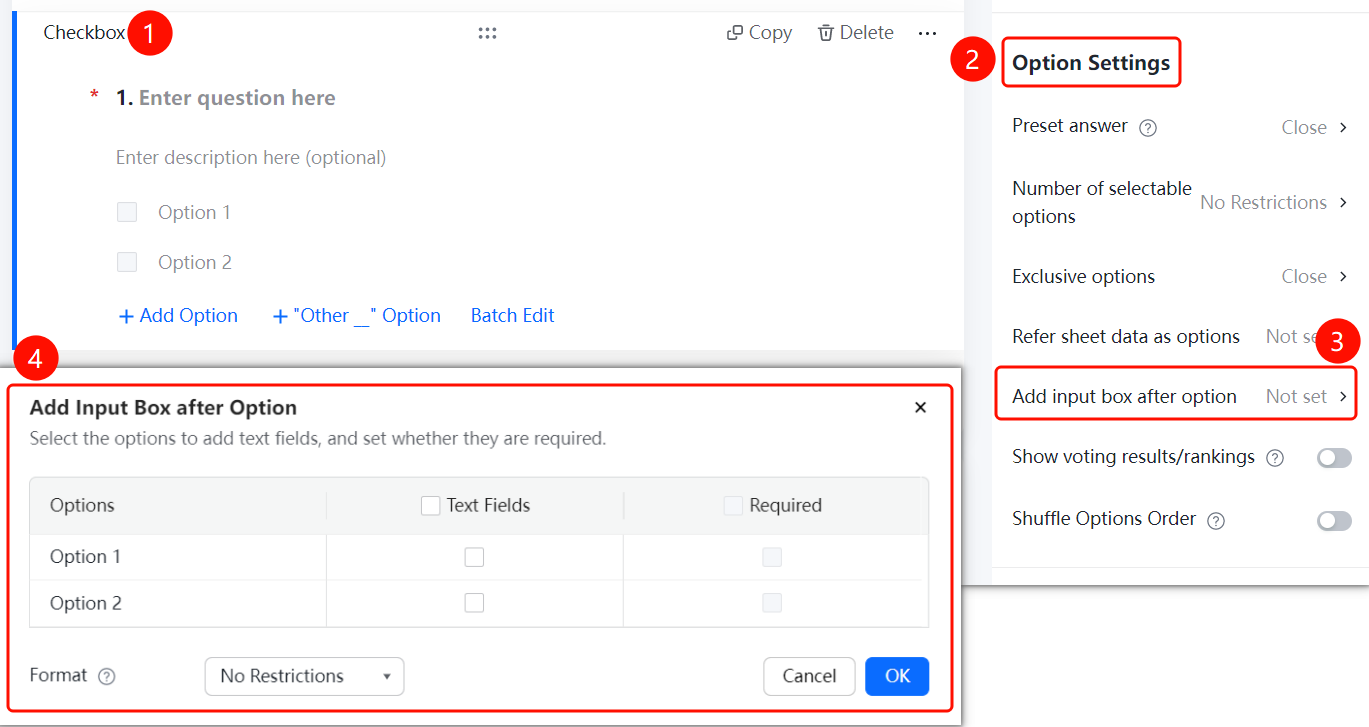This screenshot has height=727, width=1369.
Task: Confirm dialog with OK button
Action: tap(897, 676)
